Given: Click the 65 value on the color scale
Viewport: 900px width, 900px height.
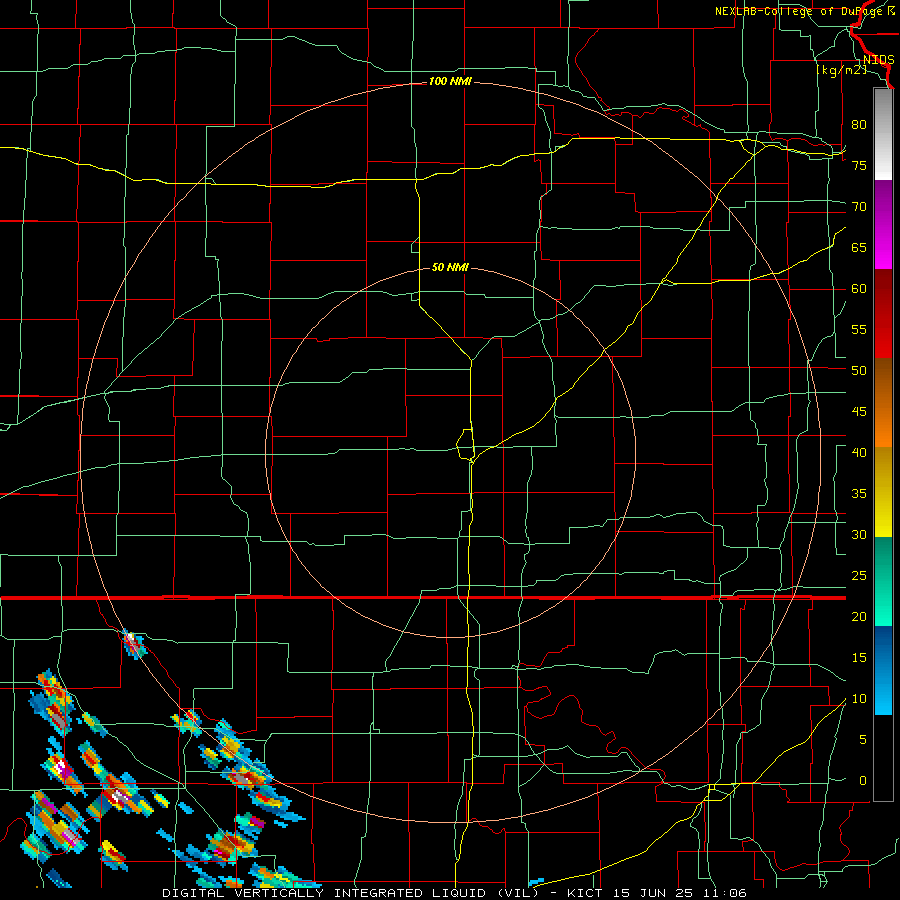Looking at the screenshot, I should (x=859, y=247).
